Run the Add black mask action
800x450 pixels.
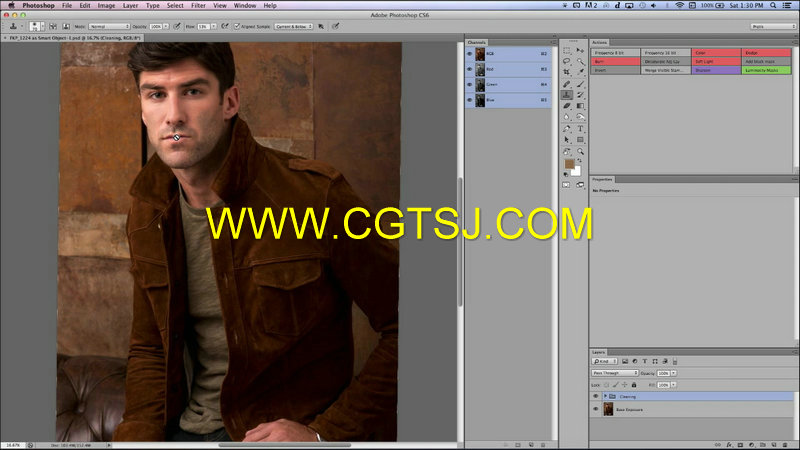click(x=766, y=61)
